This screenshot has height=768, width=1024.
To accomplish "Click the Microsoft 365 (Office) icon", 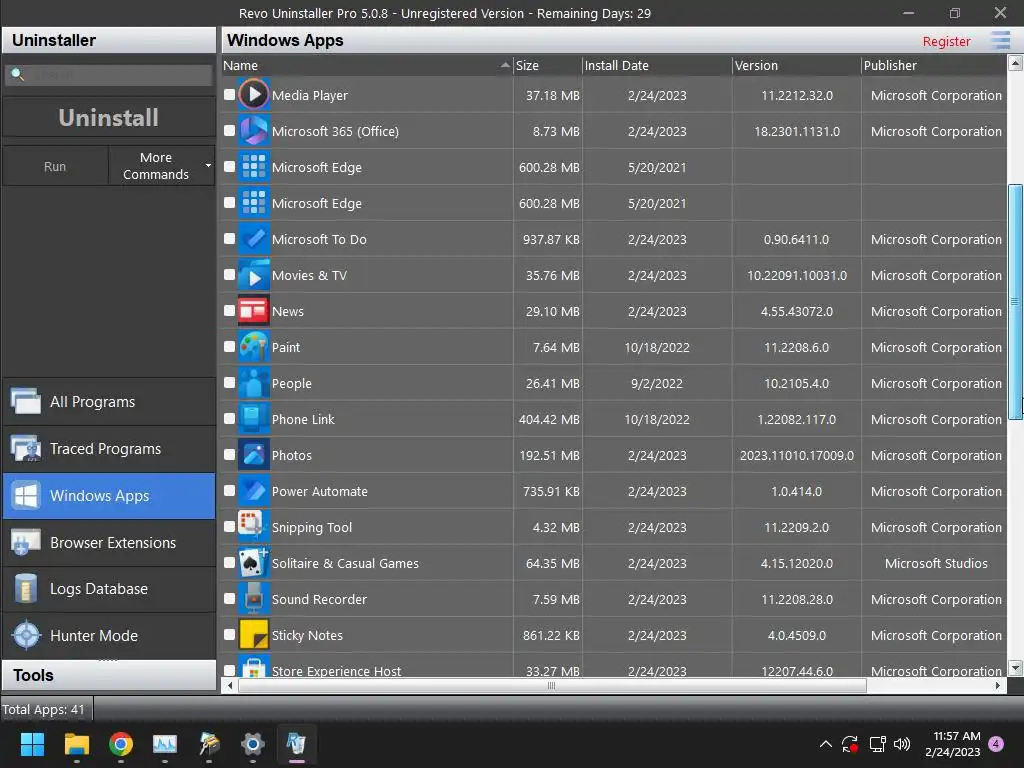I will coord(253,131).
